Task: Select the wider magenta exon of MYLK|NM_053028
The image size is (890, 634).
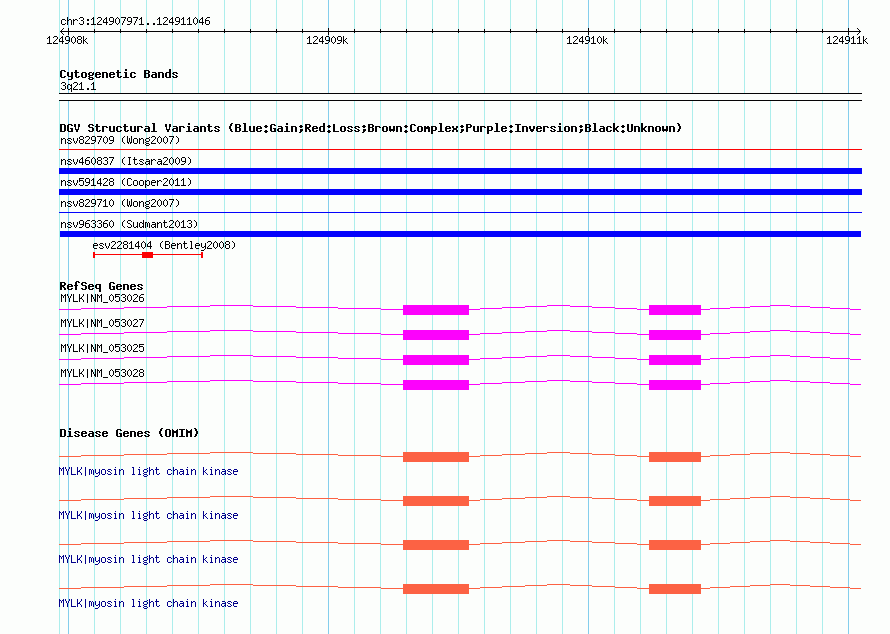Action: tap(436, 385)
